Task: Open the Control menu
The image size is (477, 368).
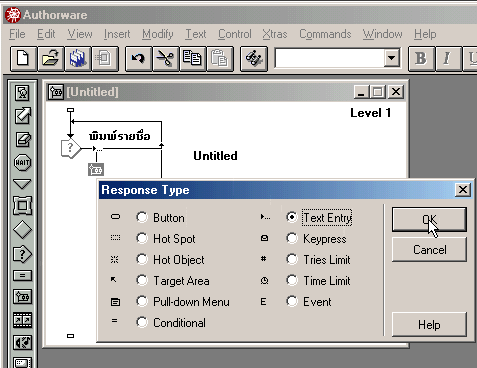Action: [x=235, y=34]
